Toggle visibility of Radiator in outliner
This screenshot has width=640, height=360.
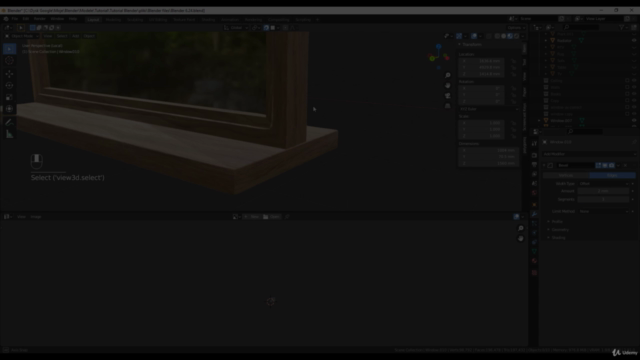point(634,41)
